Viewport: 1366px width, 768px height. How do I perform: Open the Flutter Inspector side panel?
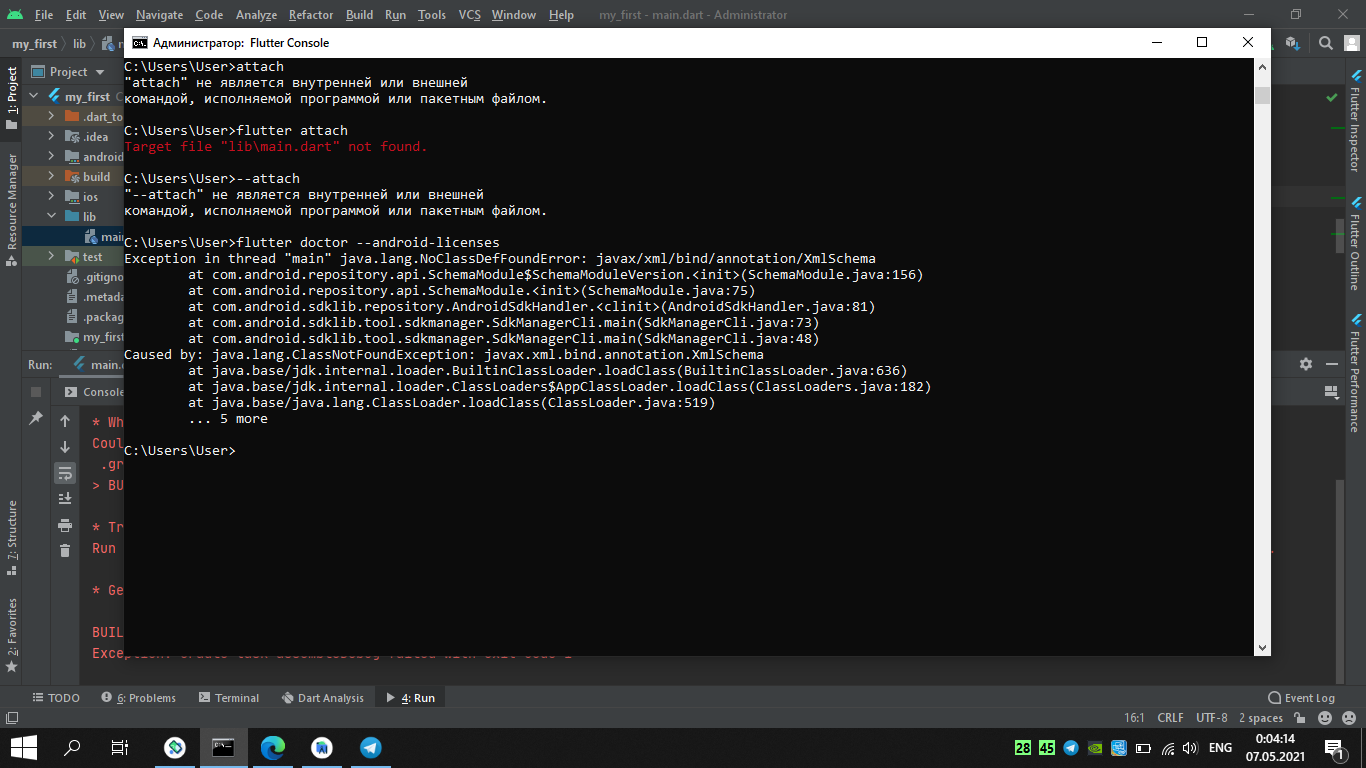1355,121
